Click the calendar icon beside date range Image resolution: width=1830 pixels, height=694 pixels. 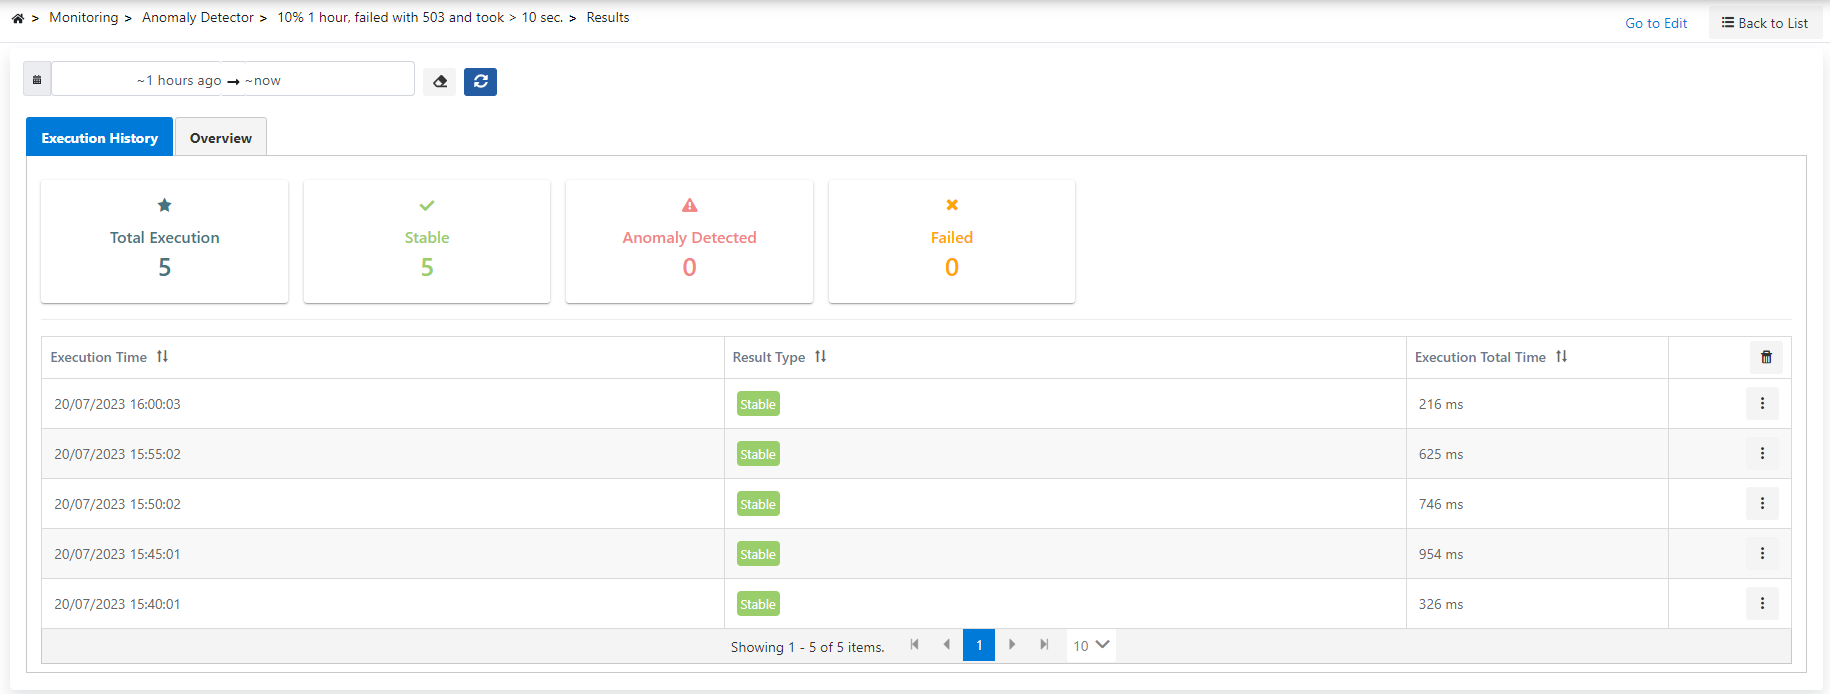click(x=37, y=80)
